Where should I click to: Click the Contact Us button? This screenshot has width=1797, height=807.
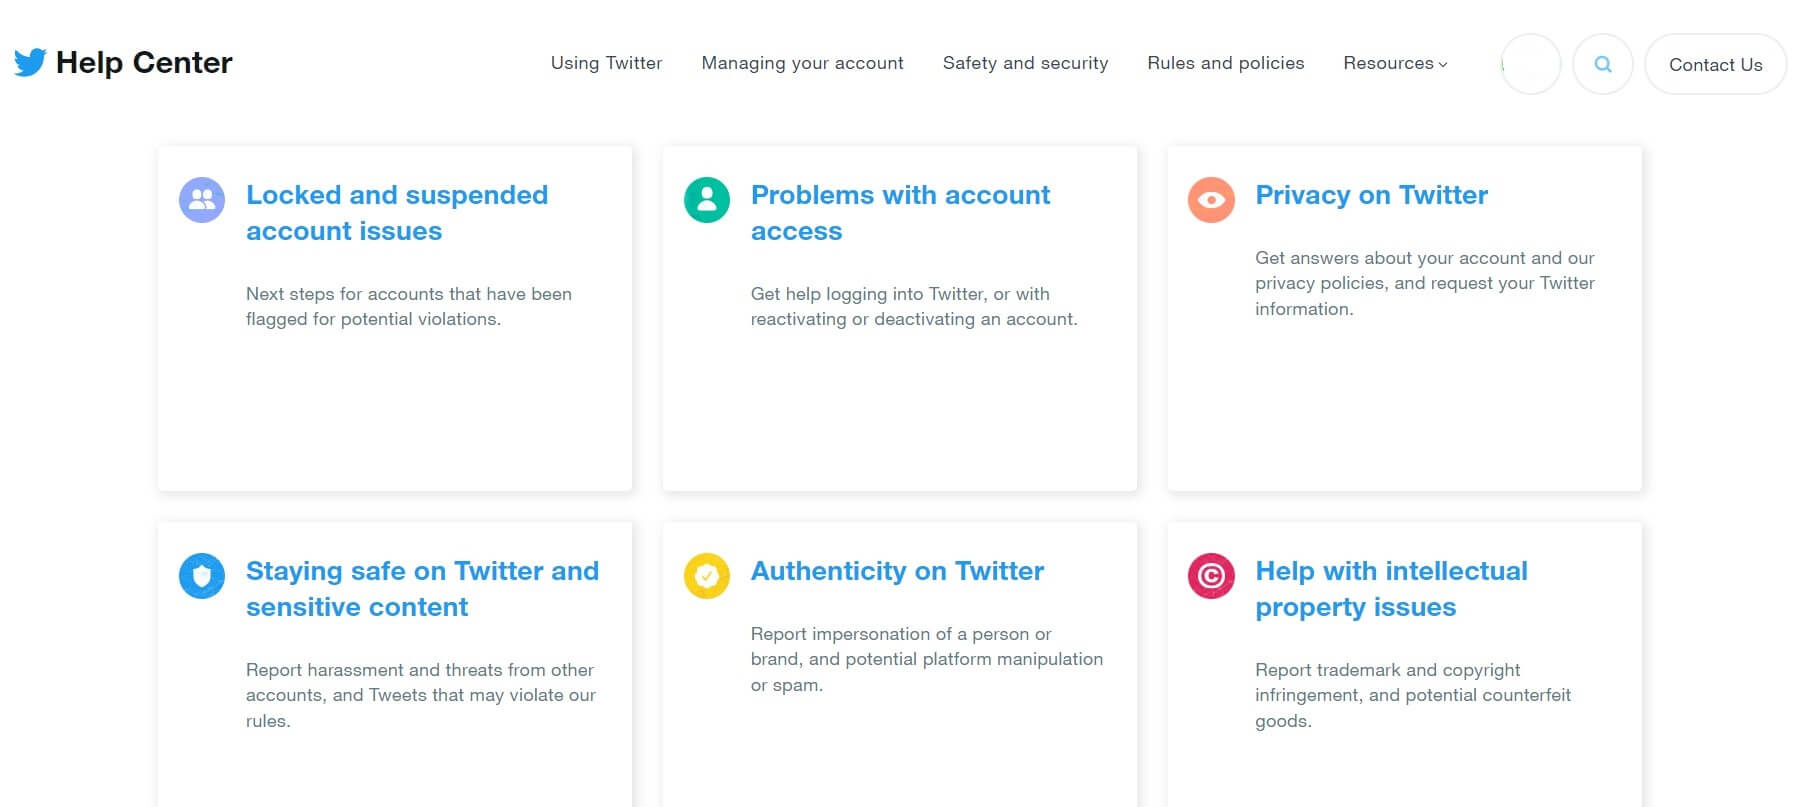click(1715, 64)
